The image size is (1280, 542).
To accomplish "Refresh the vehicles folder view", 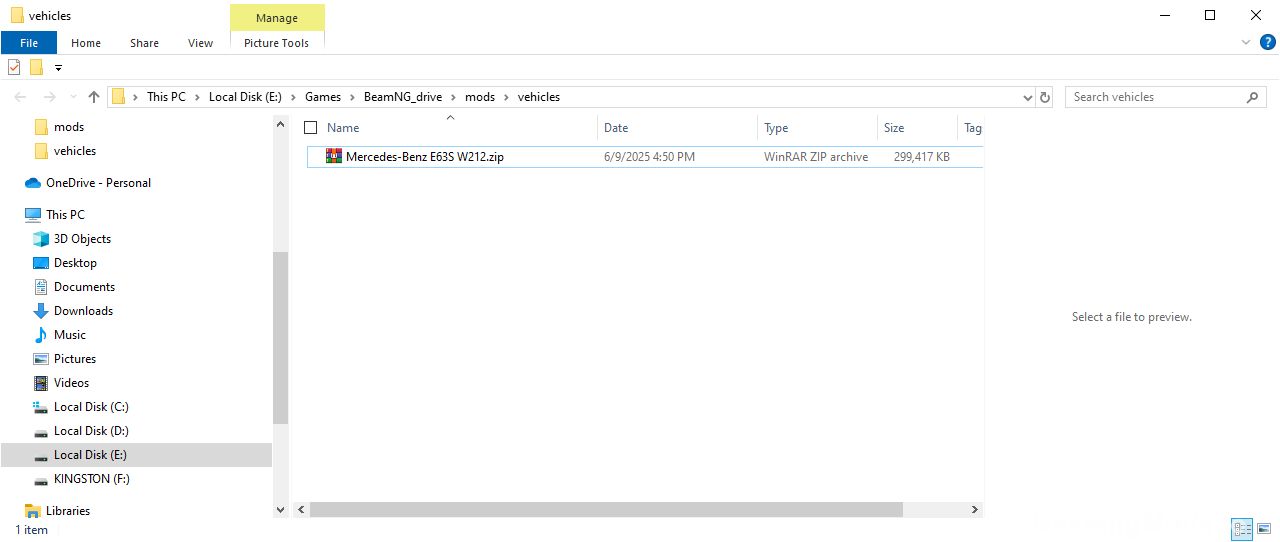I will (x=1045, y=97).
